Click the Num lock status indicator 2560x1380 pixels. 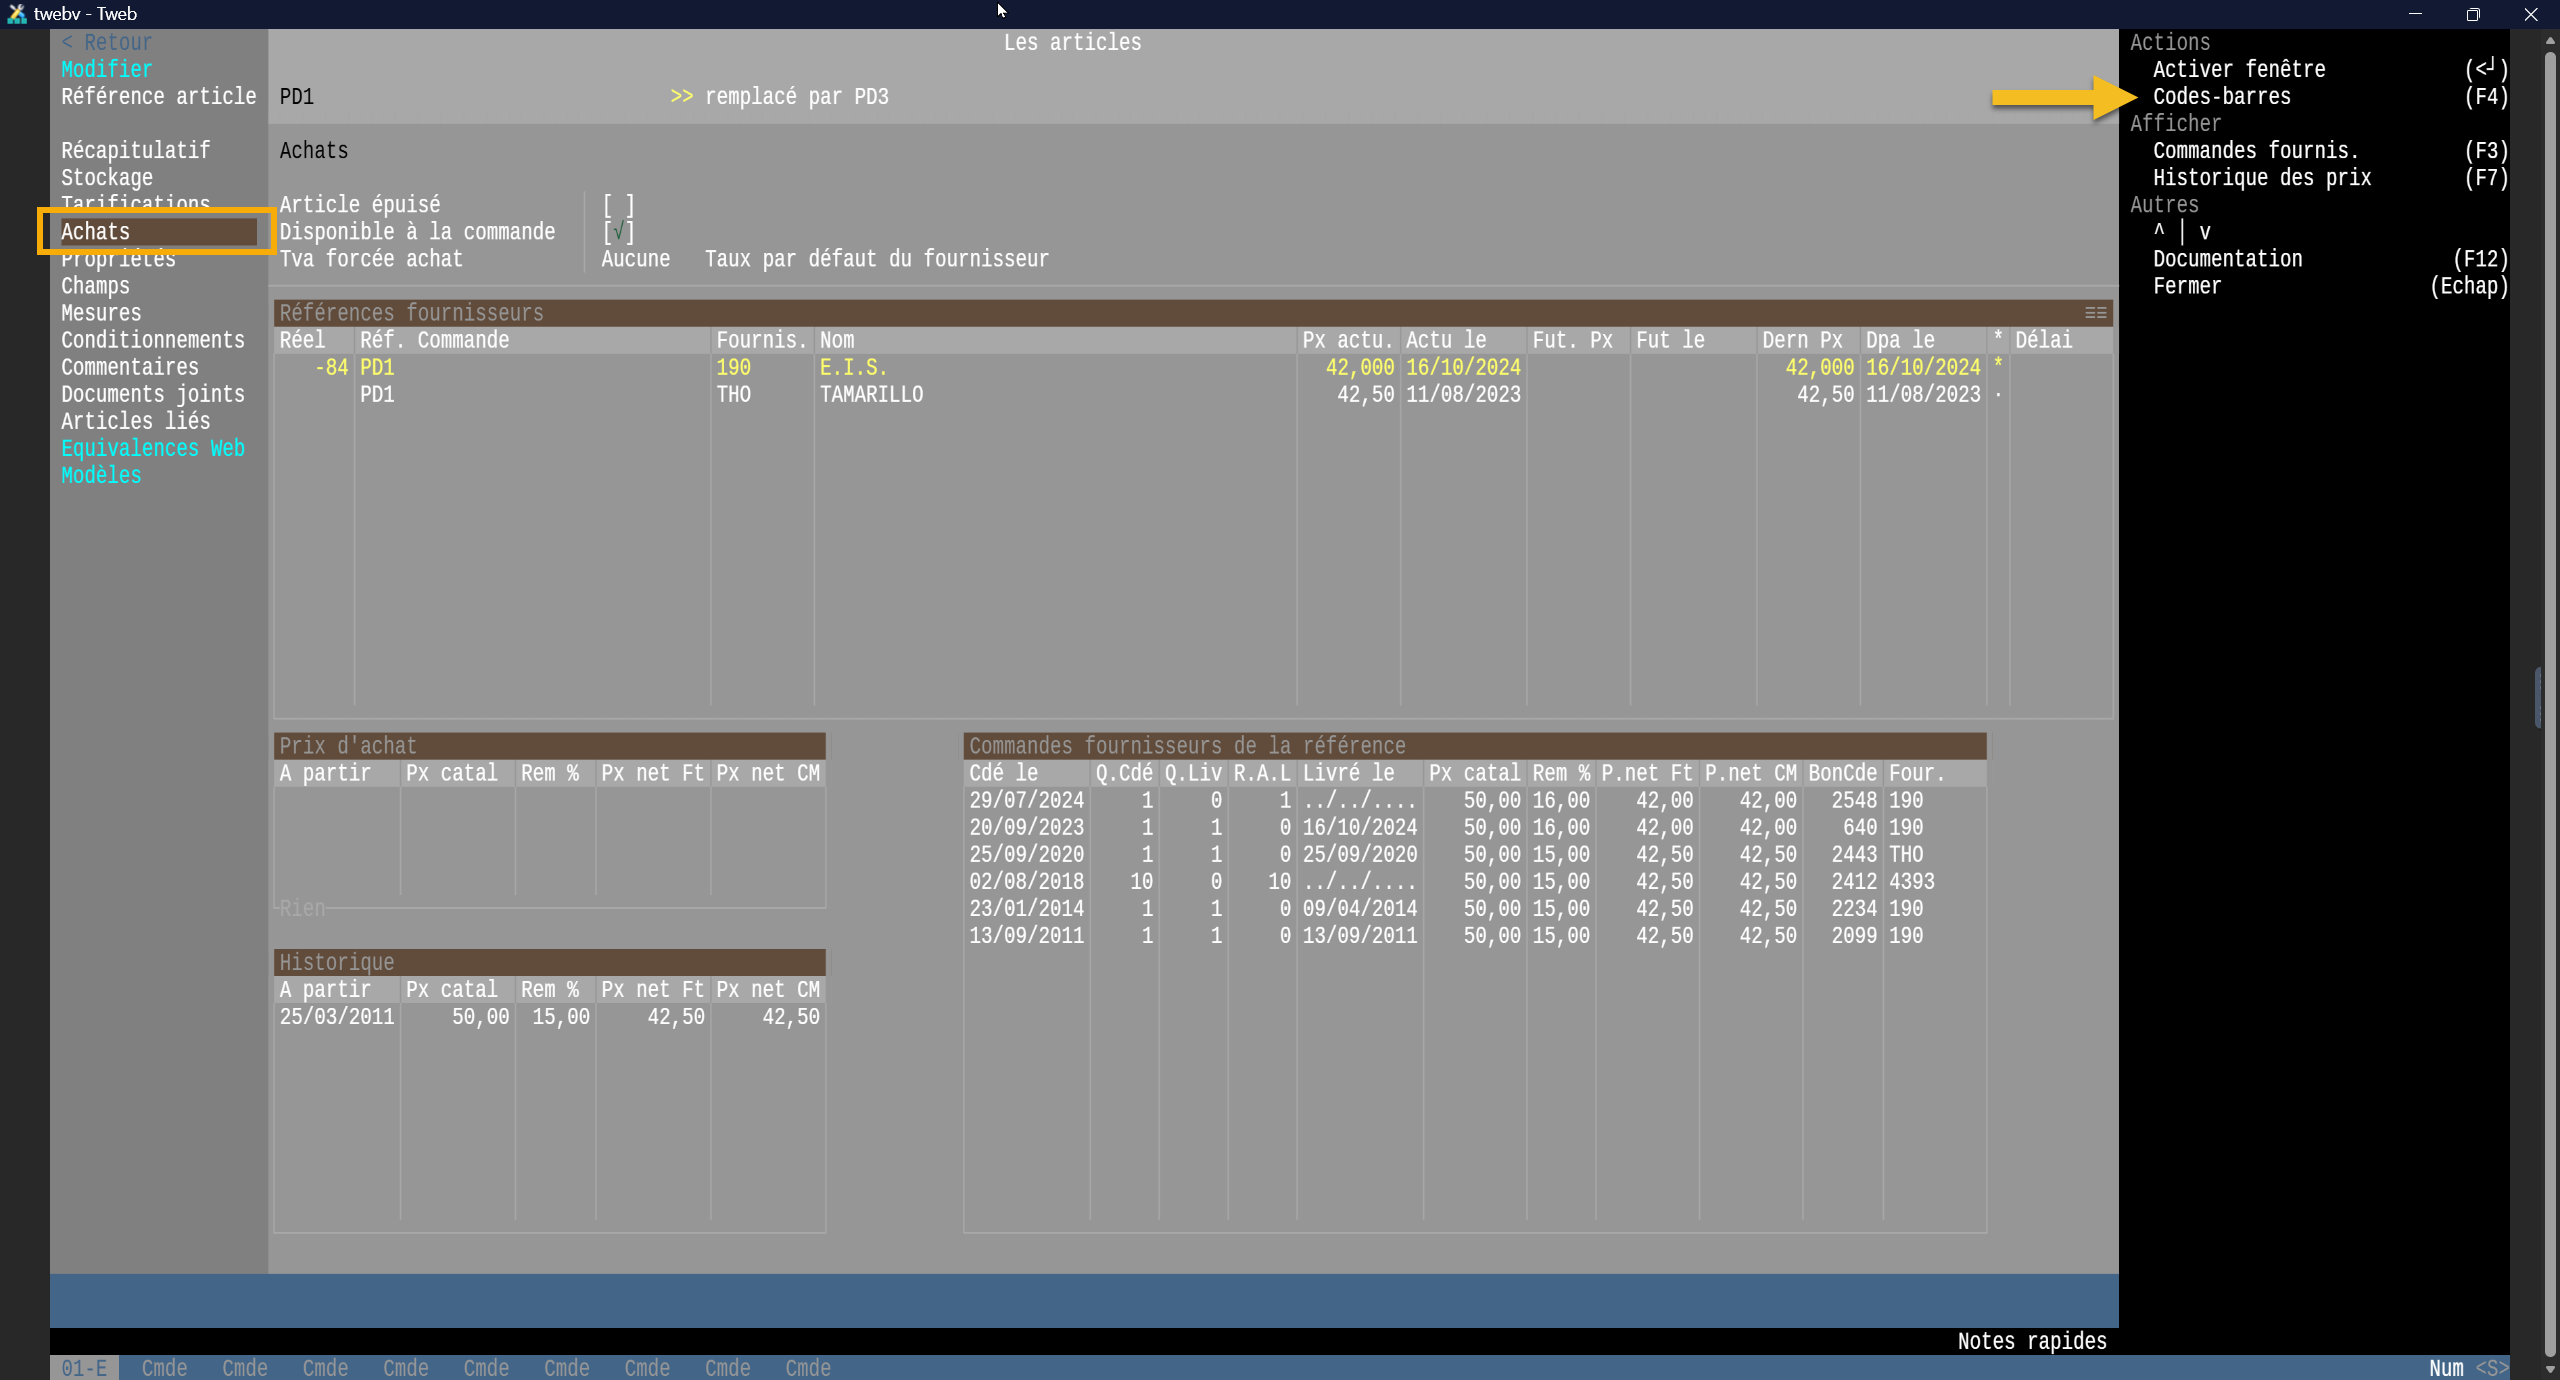pyautogui.click(x=2446, y=1367)
